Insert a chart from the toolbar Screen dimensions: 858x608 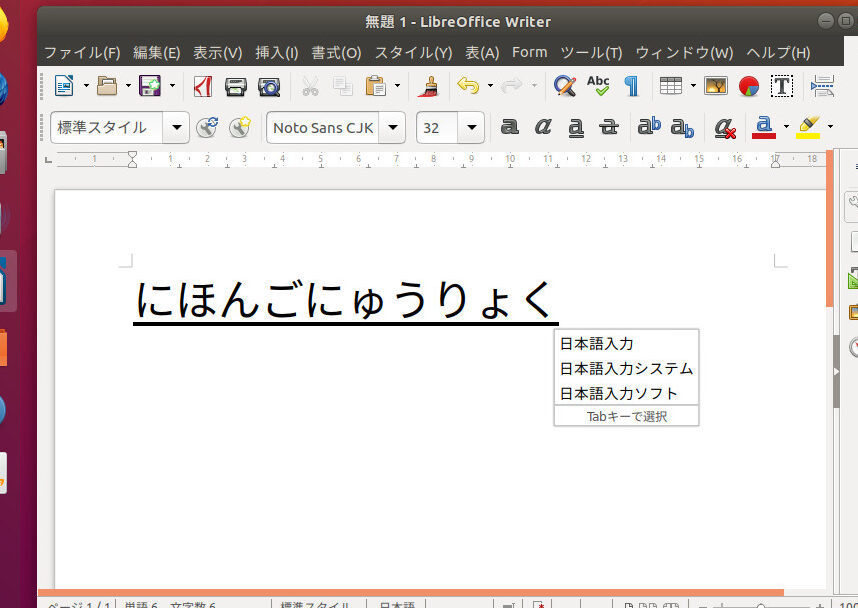[x=749, y=86]
